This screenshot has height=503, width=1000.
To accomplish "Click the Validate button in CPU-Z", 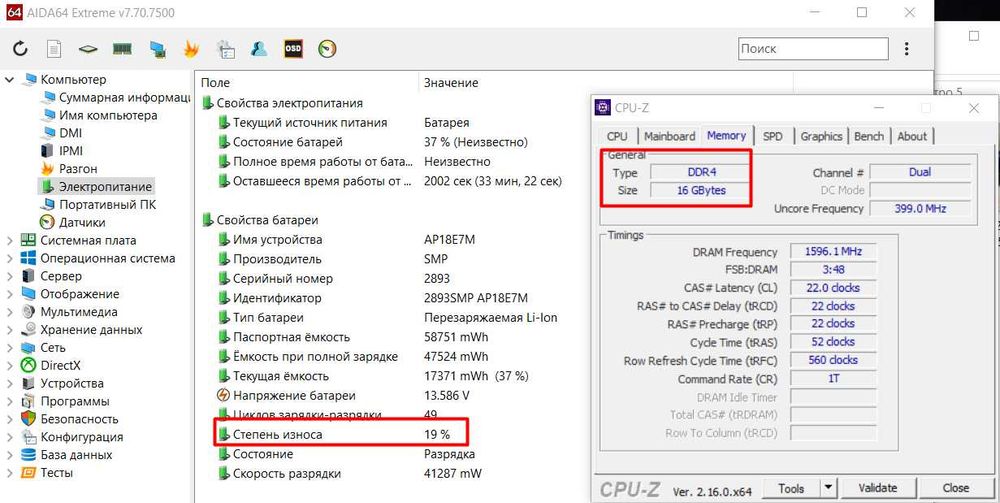I will [878, 488].
